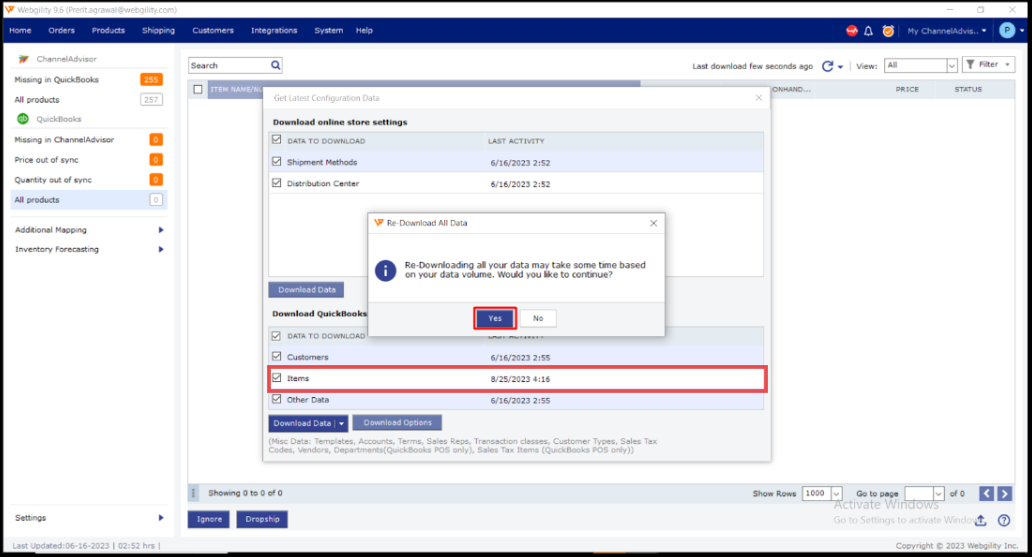
Task: Open the Shipping menu
Action: point(159,30)
